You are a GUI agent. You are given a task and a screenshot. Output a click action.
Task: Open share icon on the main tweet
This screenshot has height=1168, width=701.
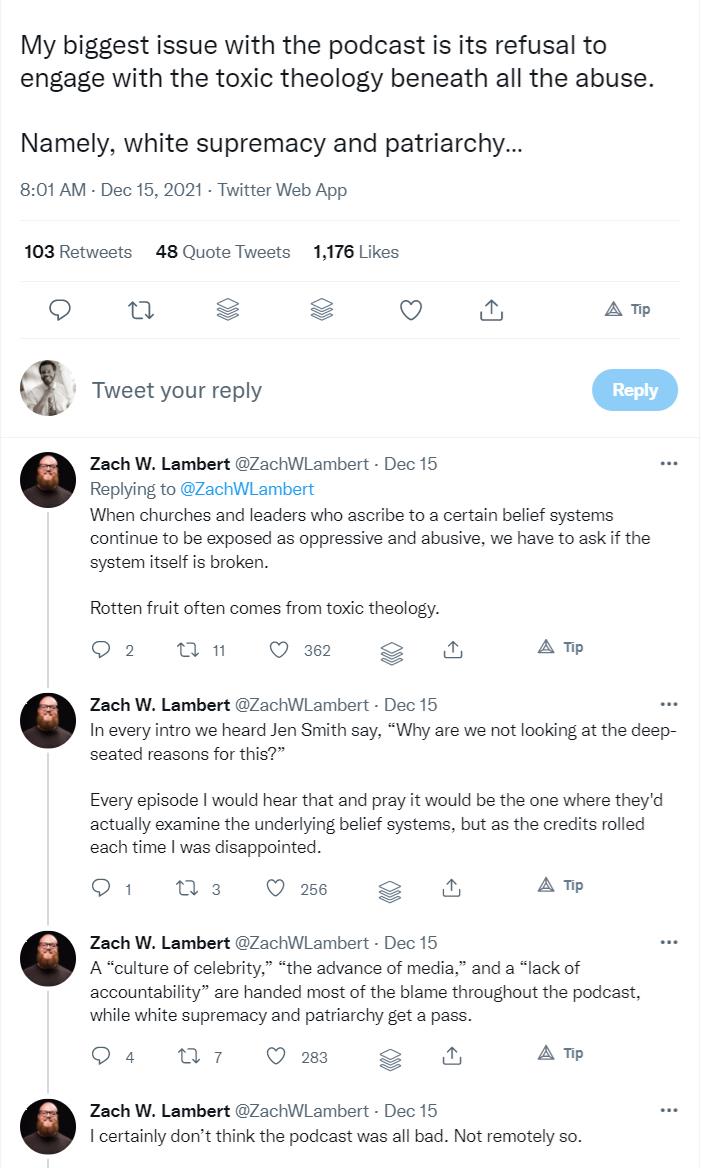pos(491,309)
